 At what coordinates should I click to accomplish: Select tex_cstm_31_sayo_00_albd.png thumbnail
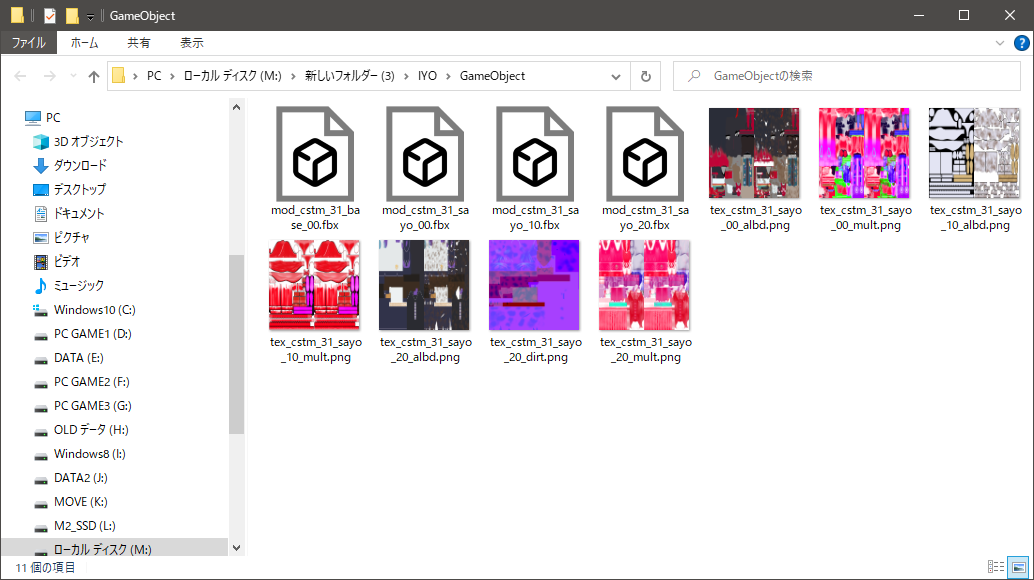pos(754,153)
